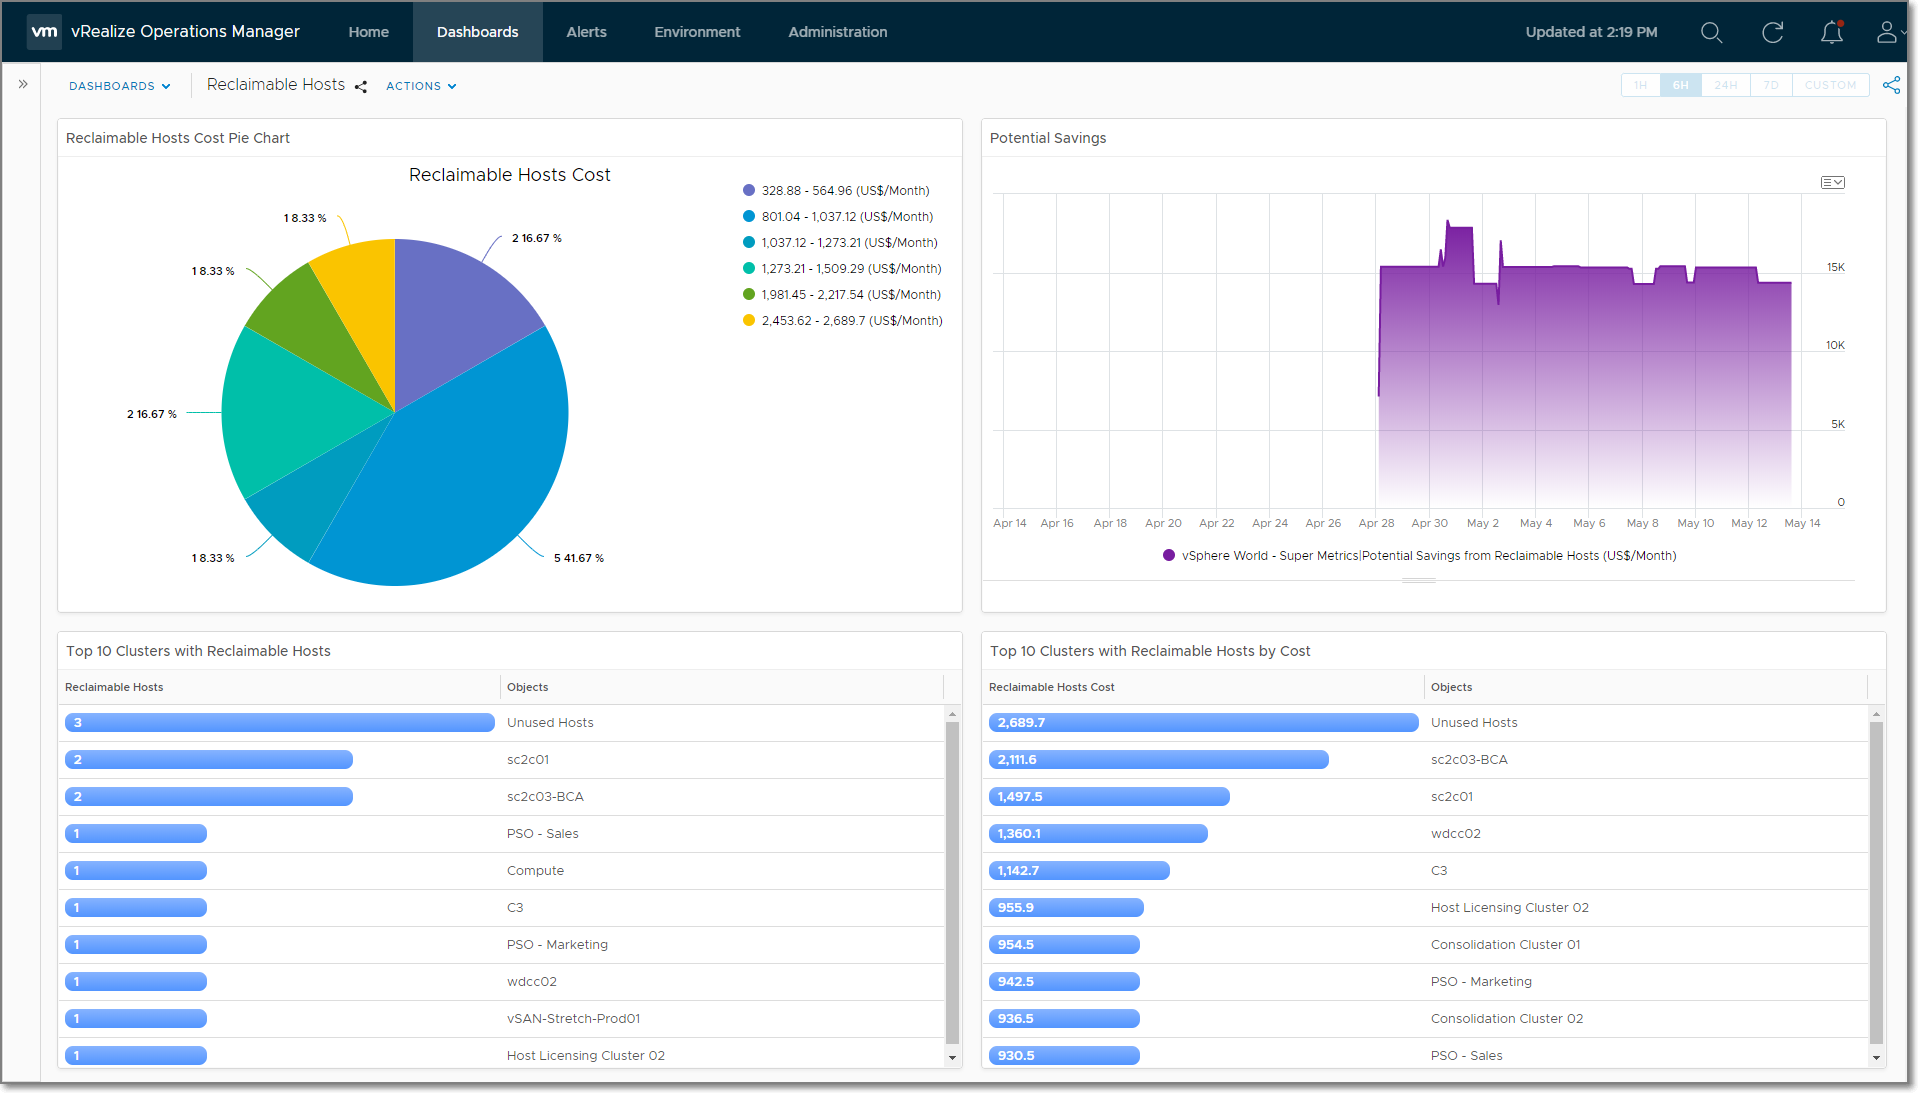Open the ACTIONS dropdown

click(x=421, y=86)
